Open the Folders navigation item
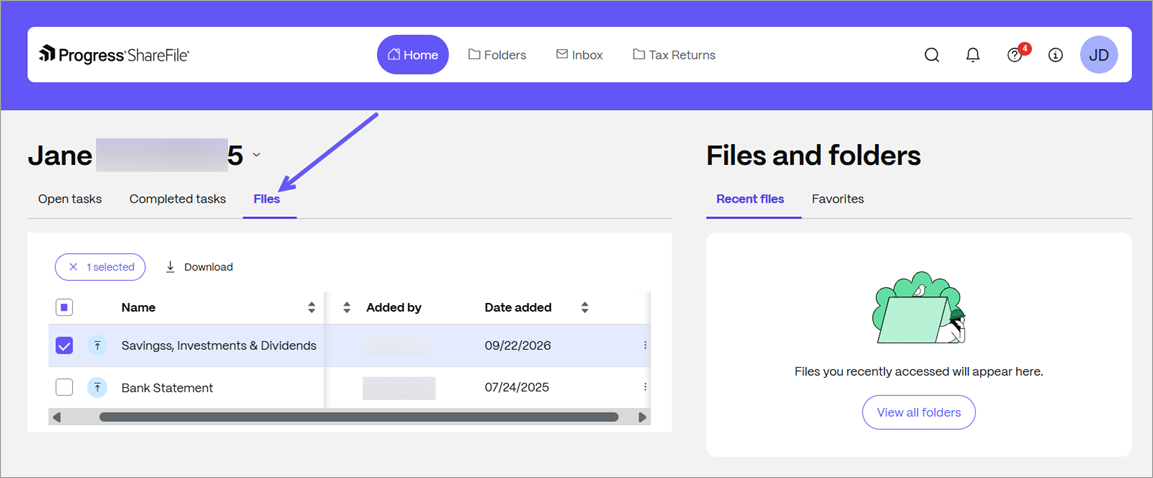 tap(497, 55)
